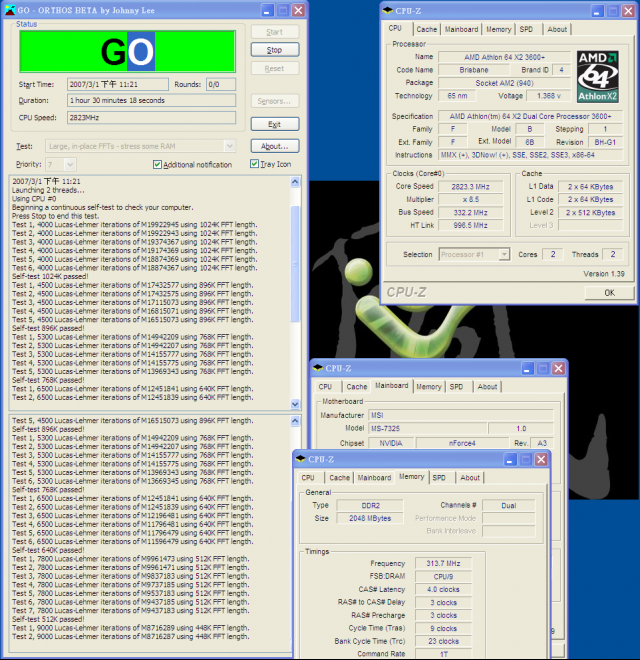Image resolution: width=640 pixels, height=660 pixels.
Task: Click scroll-up arrow of upper log pane
Action: pyautogui.click(x=295, y=182)
